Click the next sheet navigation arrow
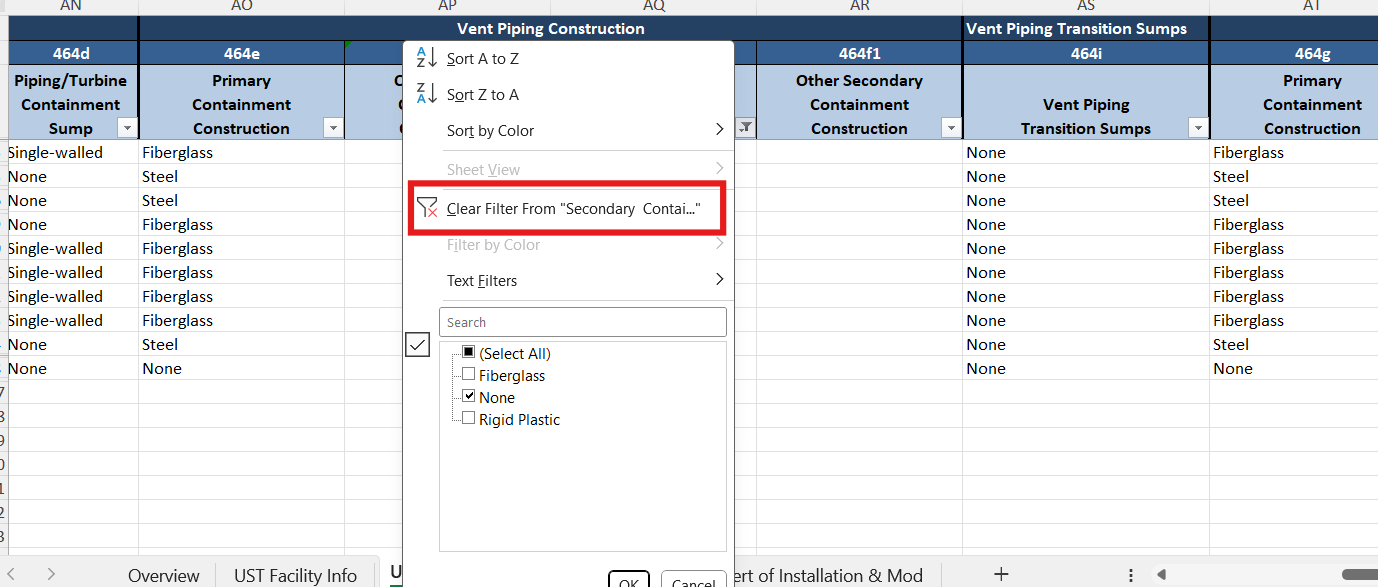The height and width of the screenshot is (587, 1378). (x=51, y=574)
